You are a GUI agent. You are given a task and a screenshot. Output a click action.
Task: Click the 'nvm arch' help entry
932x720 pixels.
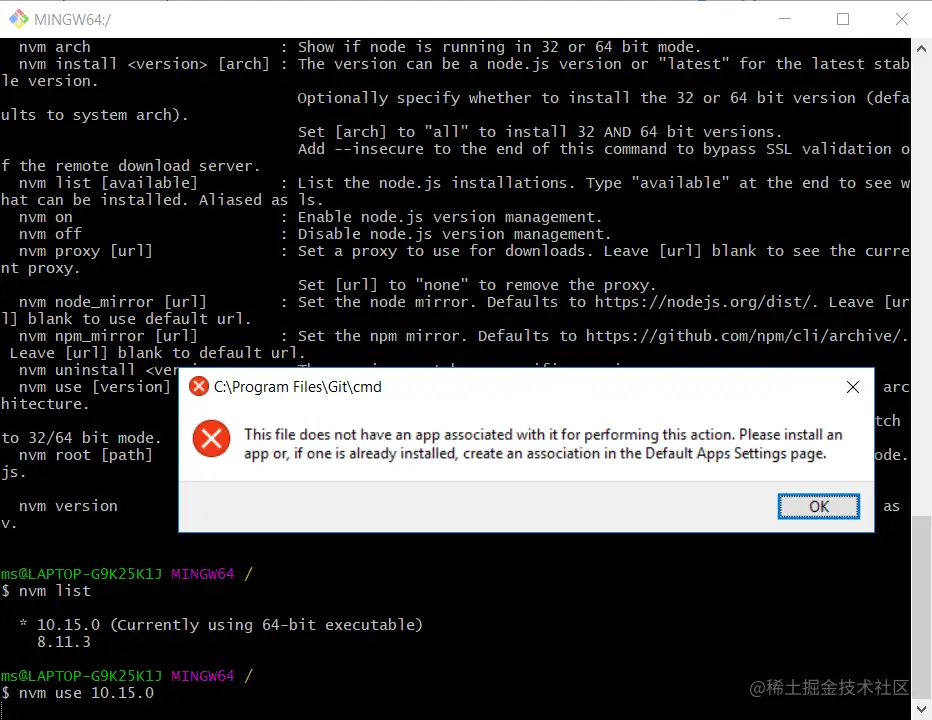55,47
